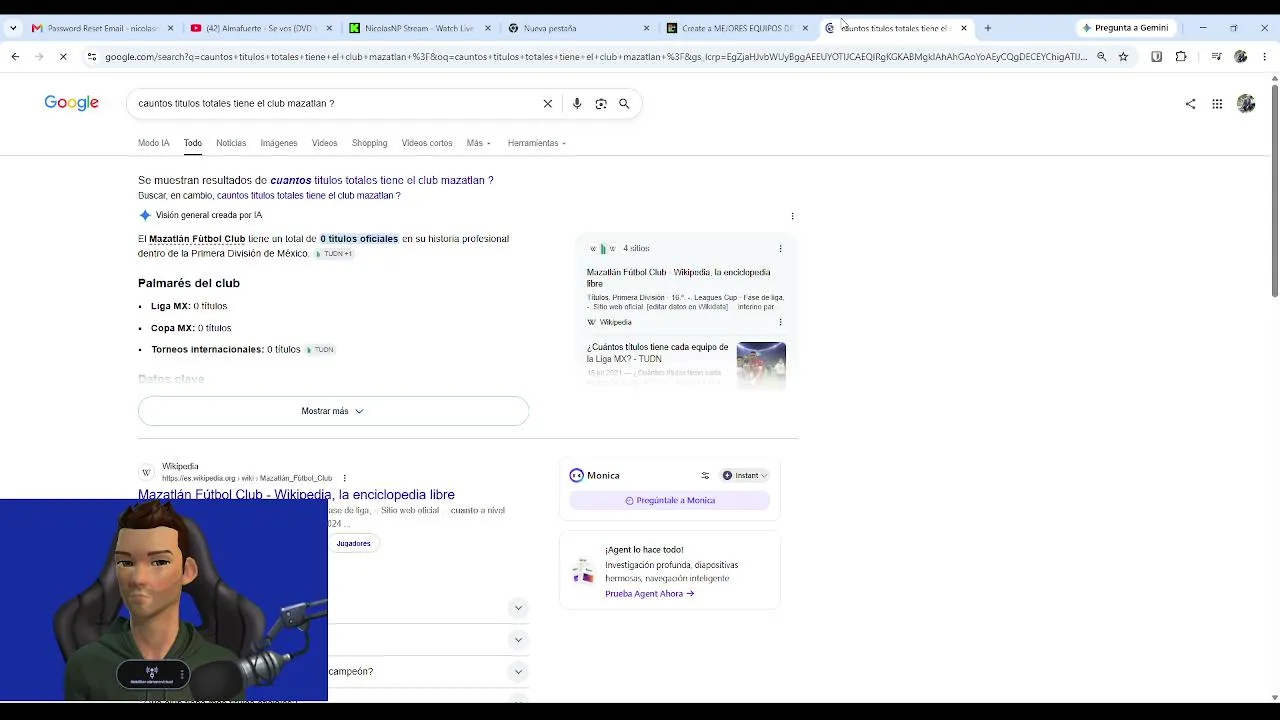Viewport: 1280px width, 720px height.
Task: Open the Google account profile picture
Action: (1246, 104)
